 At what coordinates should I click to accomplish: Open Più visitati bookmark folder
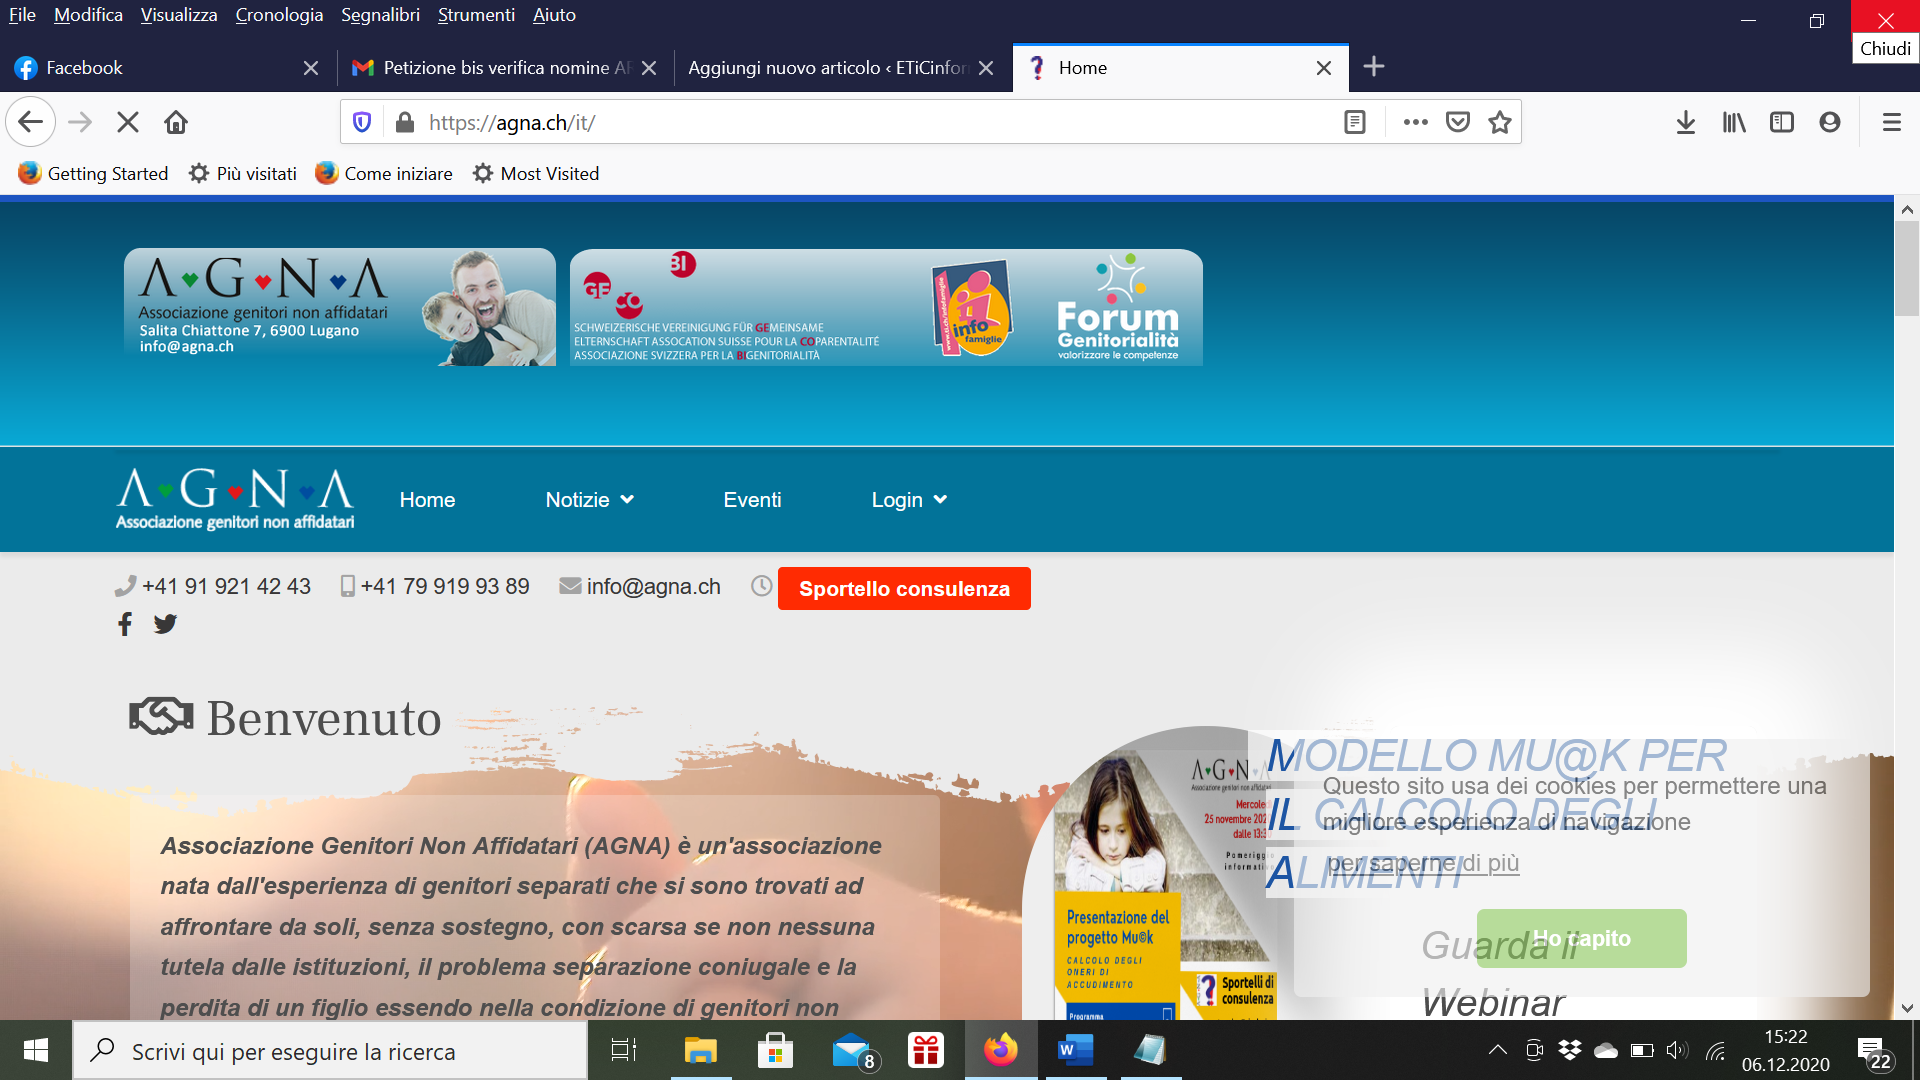click(x=243, y=173)
